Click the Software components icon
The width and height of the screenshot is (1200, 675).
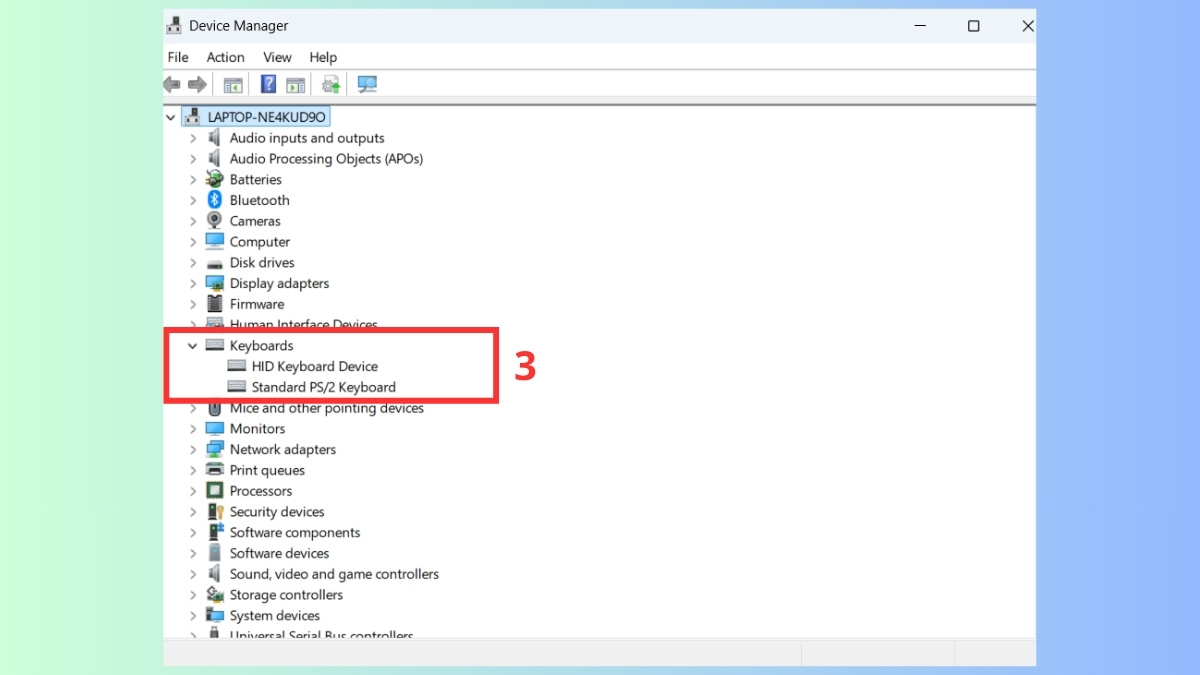click(x=214, y=532)
